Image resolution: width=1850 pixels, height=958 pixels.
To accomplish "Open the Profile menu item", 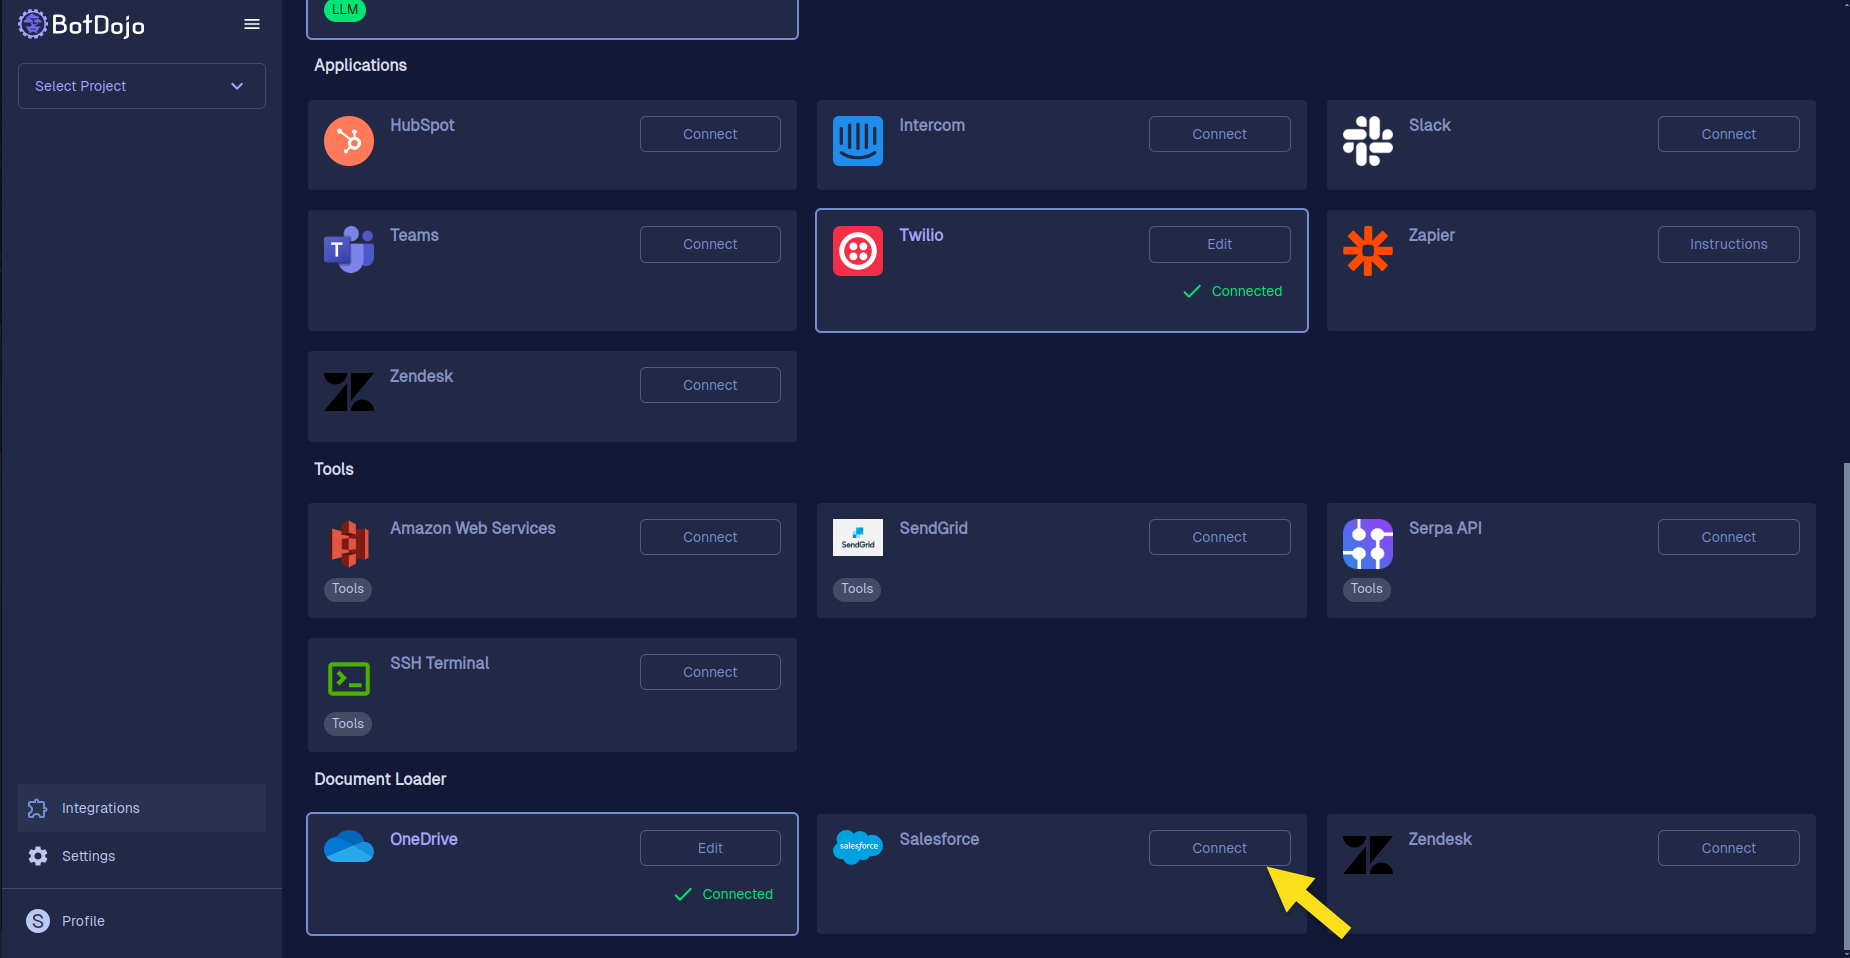I will 142,921.
